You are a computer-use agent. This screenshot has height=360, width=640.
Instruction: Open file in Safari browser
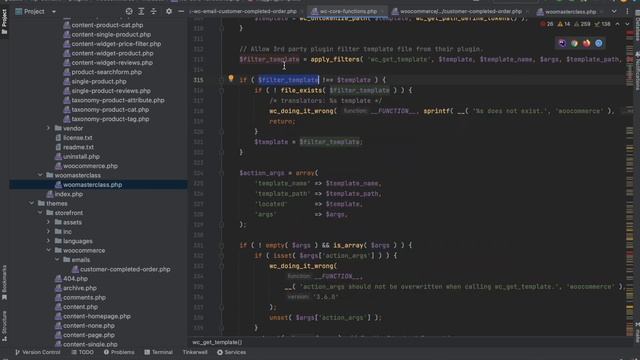coord(599,43)
